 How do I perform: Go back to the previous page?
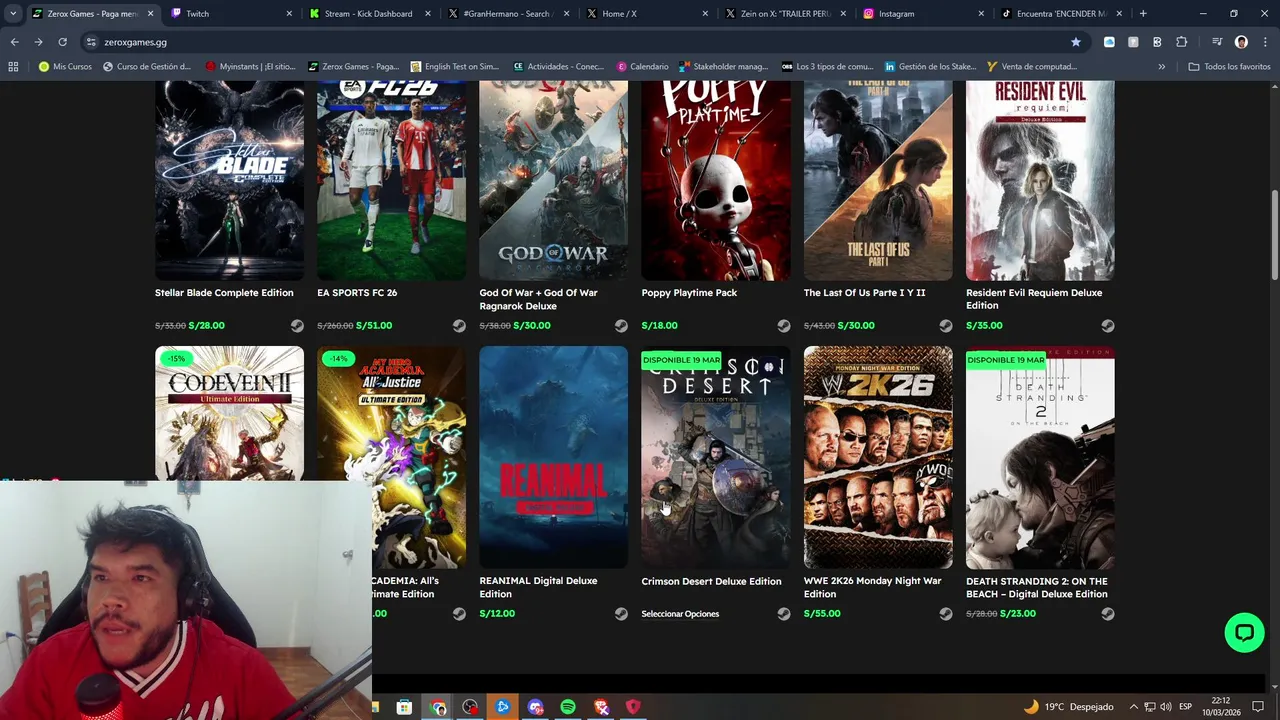tap(14, 42)
